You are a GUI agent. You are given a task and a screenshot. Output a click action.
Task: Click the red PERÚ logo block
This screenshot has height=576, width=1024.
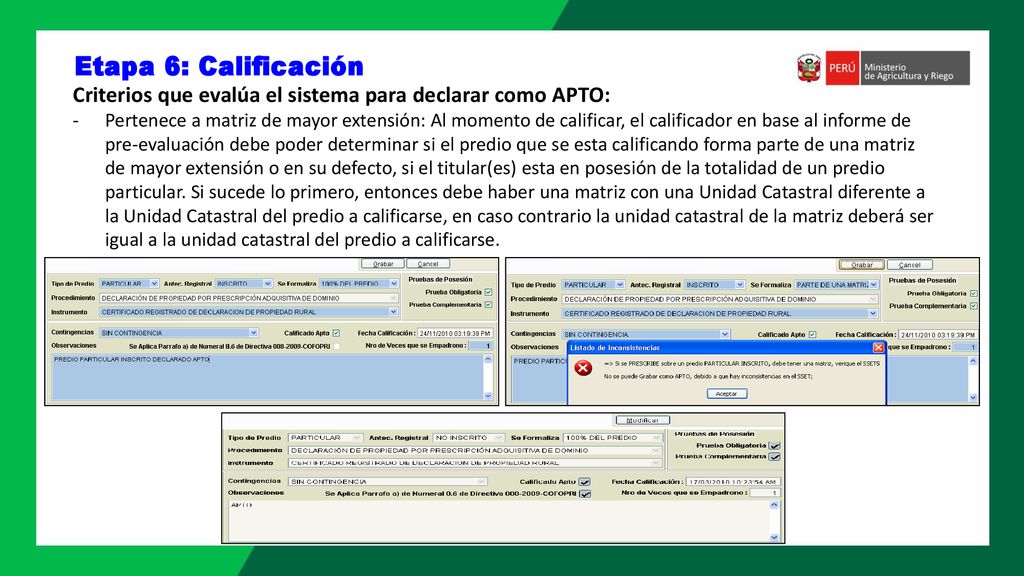pos(842,68)
